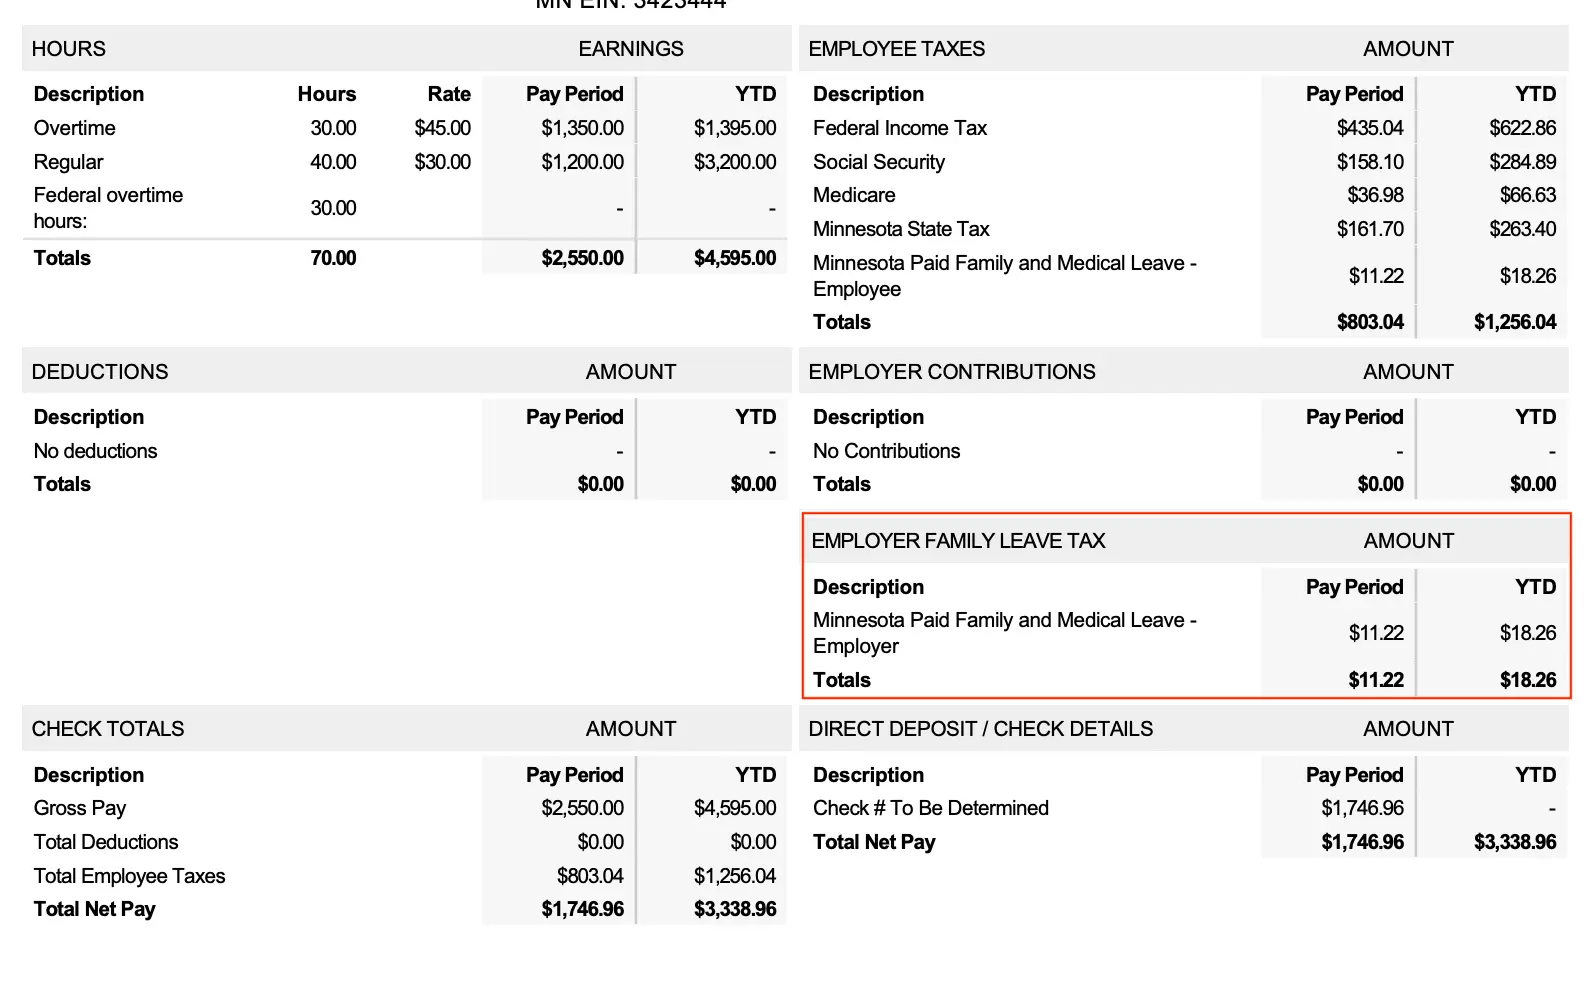The image size is (1588, 990).
Task: Click Minnesota State Tax amount $161.70
Action: coord(1370,229)
